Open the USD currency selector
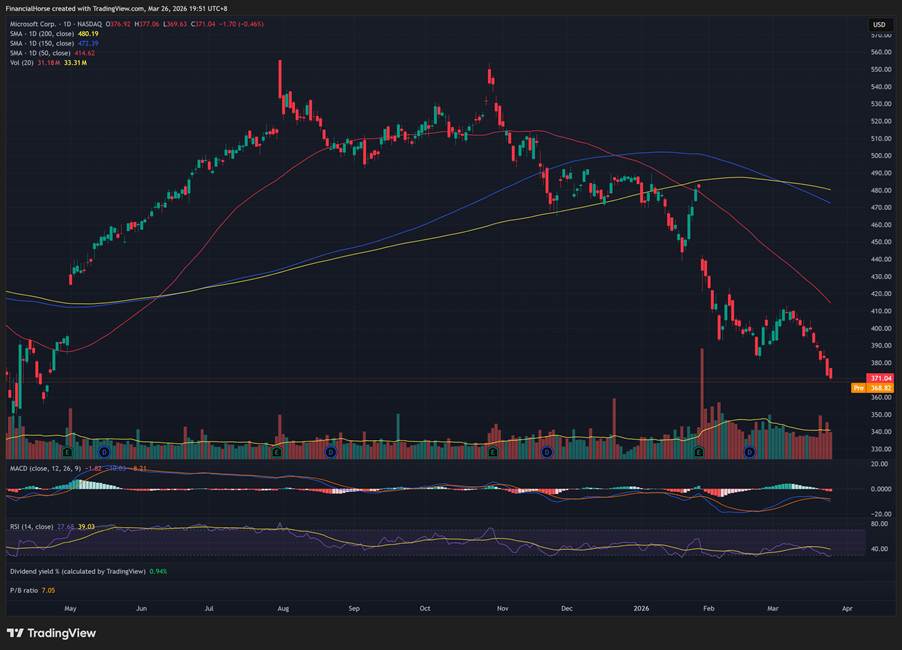 coord(879,24)
